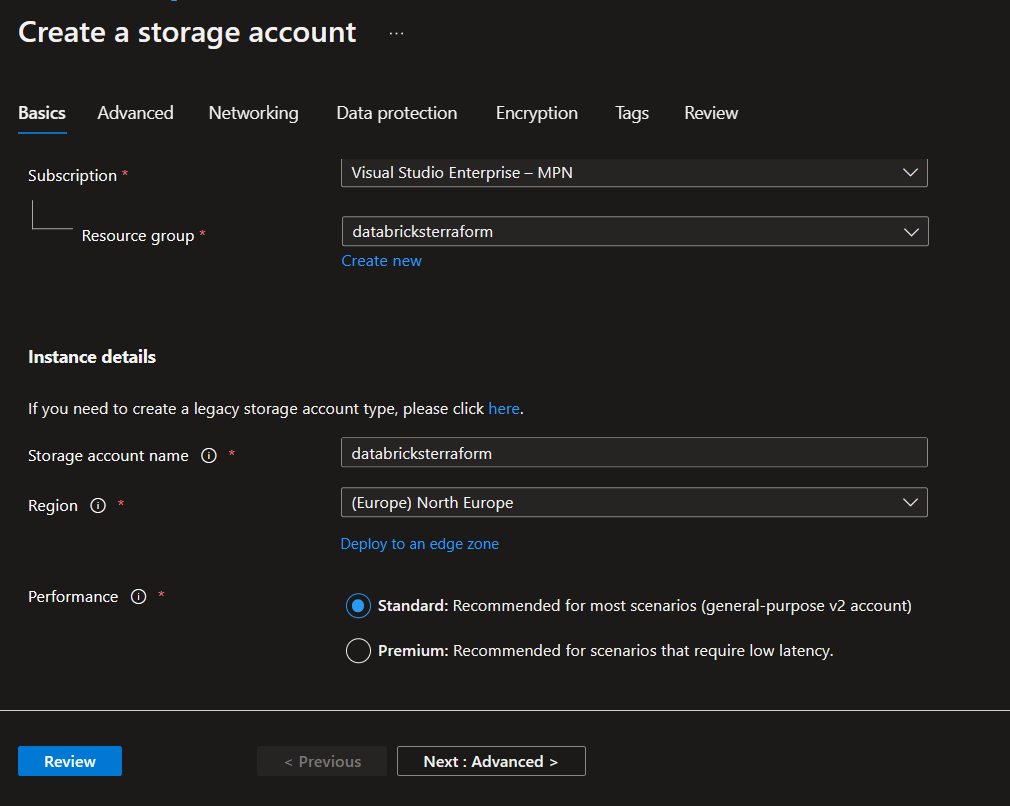The height and width of the screenshot is (806, 1010).
Task: Click the info icon beside Storage account name
Action: [x=209, y=455]
